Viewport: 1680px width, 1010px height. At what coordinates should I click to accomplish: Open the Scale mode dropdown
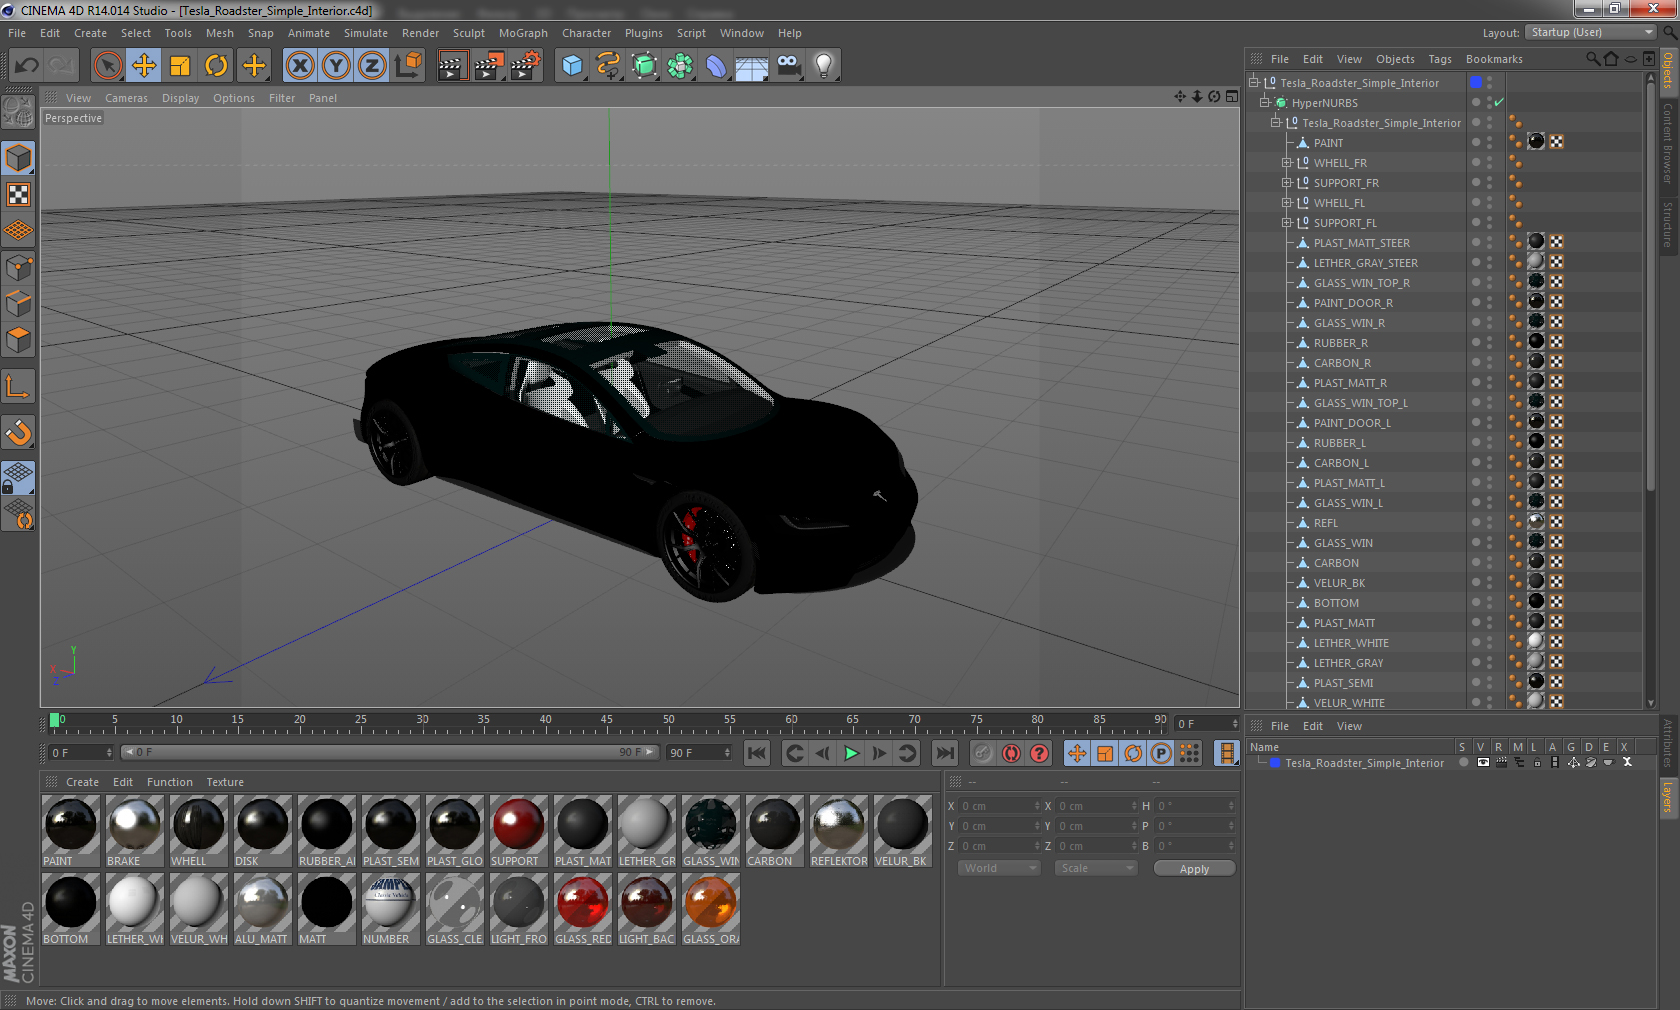click(1096, 868)
